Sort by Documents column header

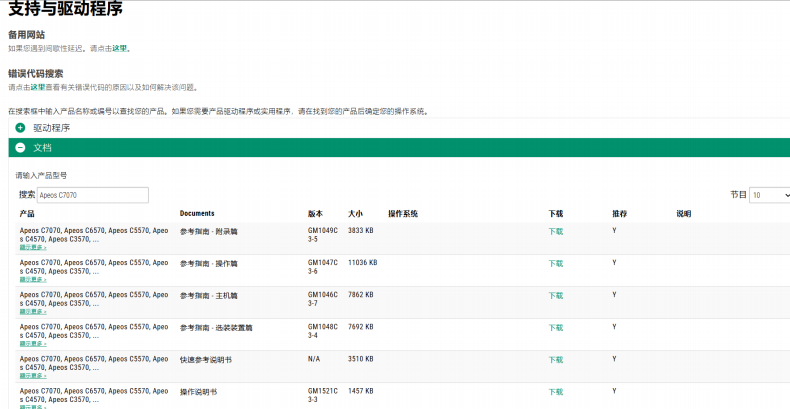[197, 214]
